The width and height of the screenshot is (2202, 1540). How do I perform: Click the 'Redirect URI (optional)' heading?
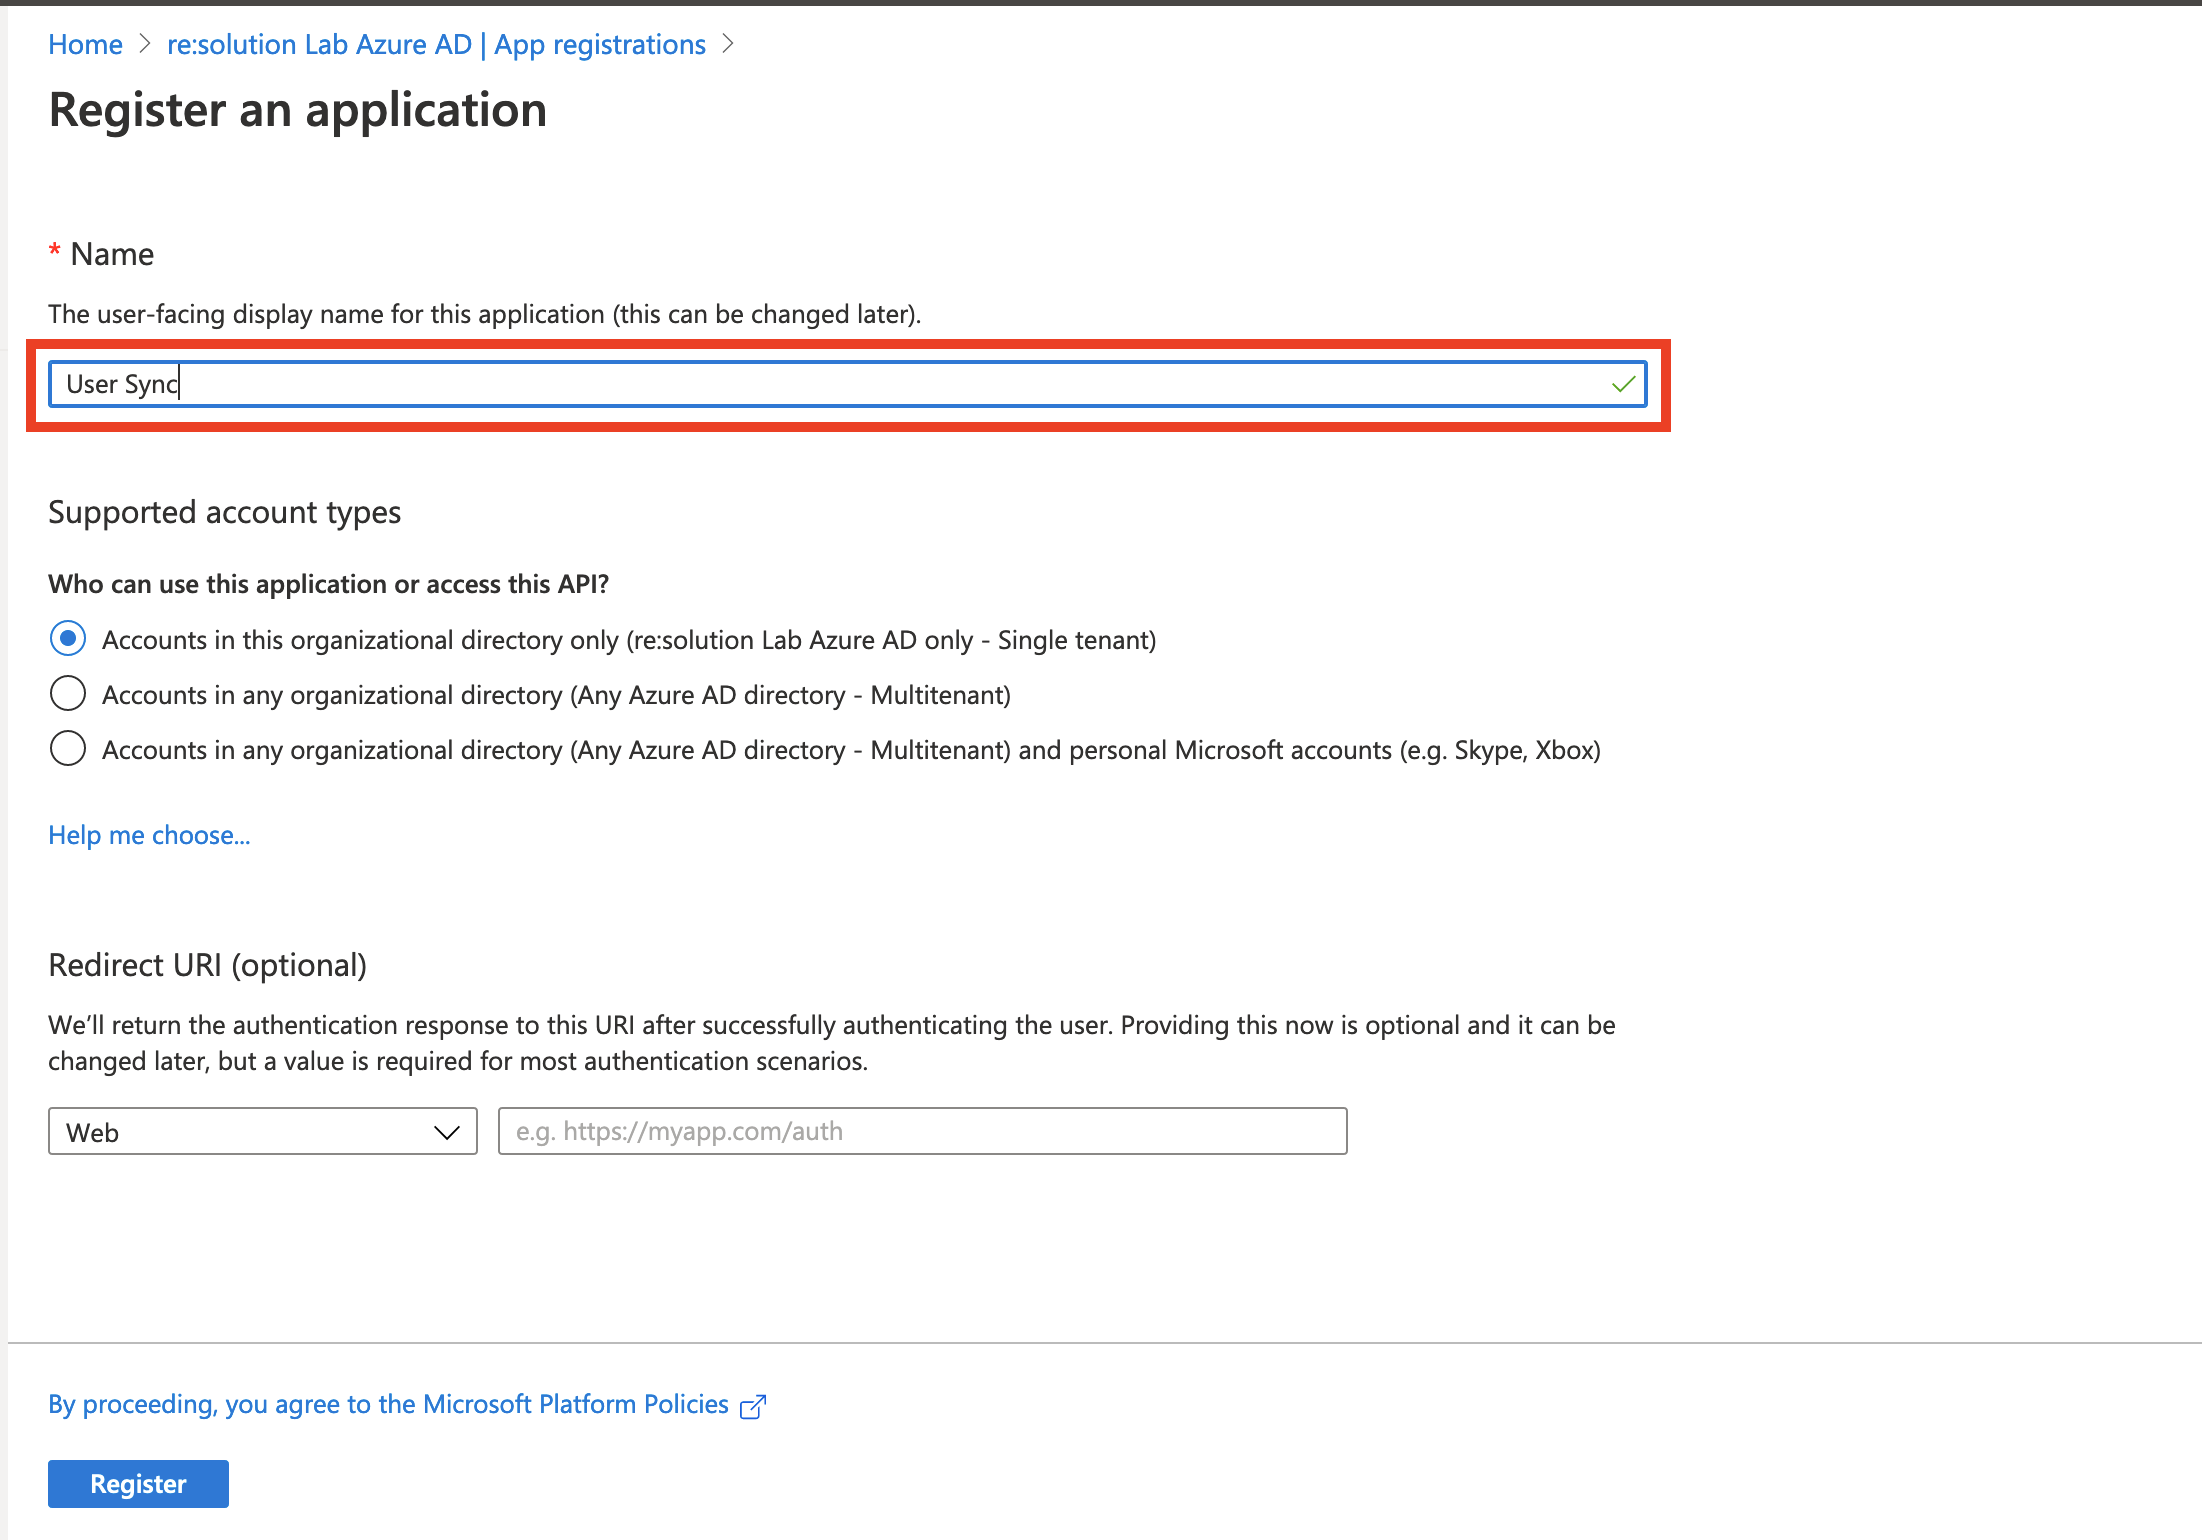(x=208, y=966)
